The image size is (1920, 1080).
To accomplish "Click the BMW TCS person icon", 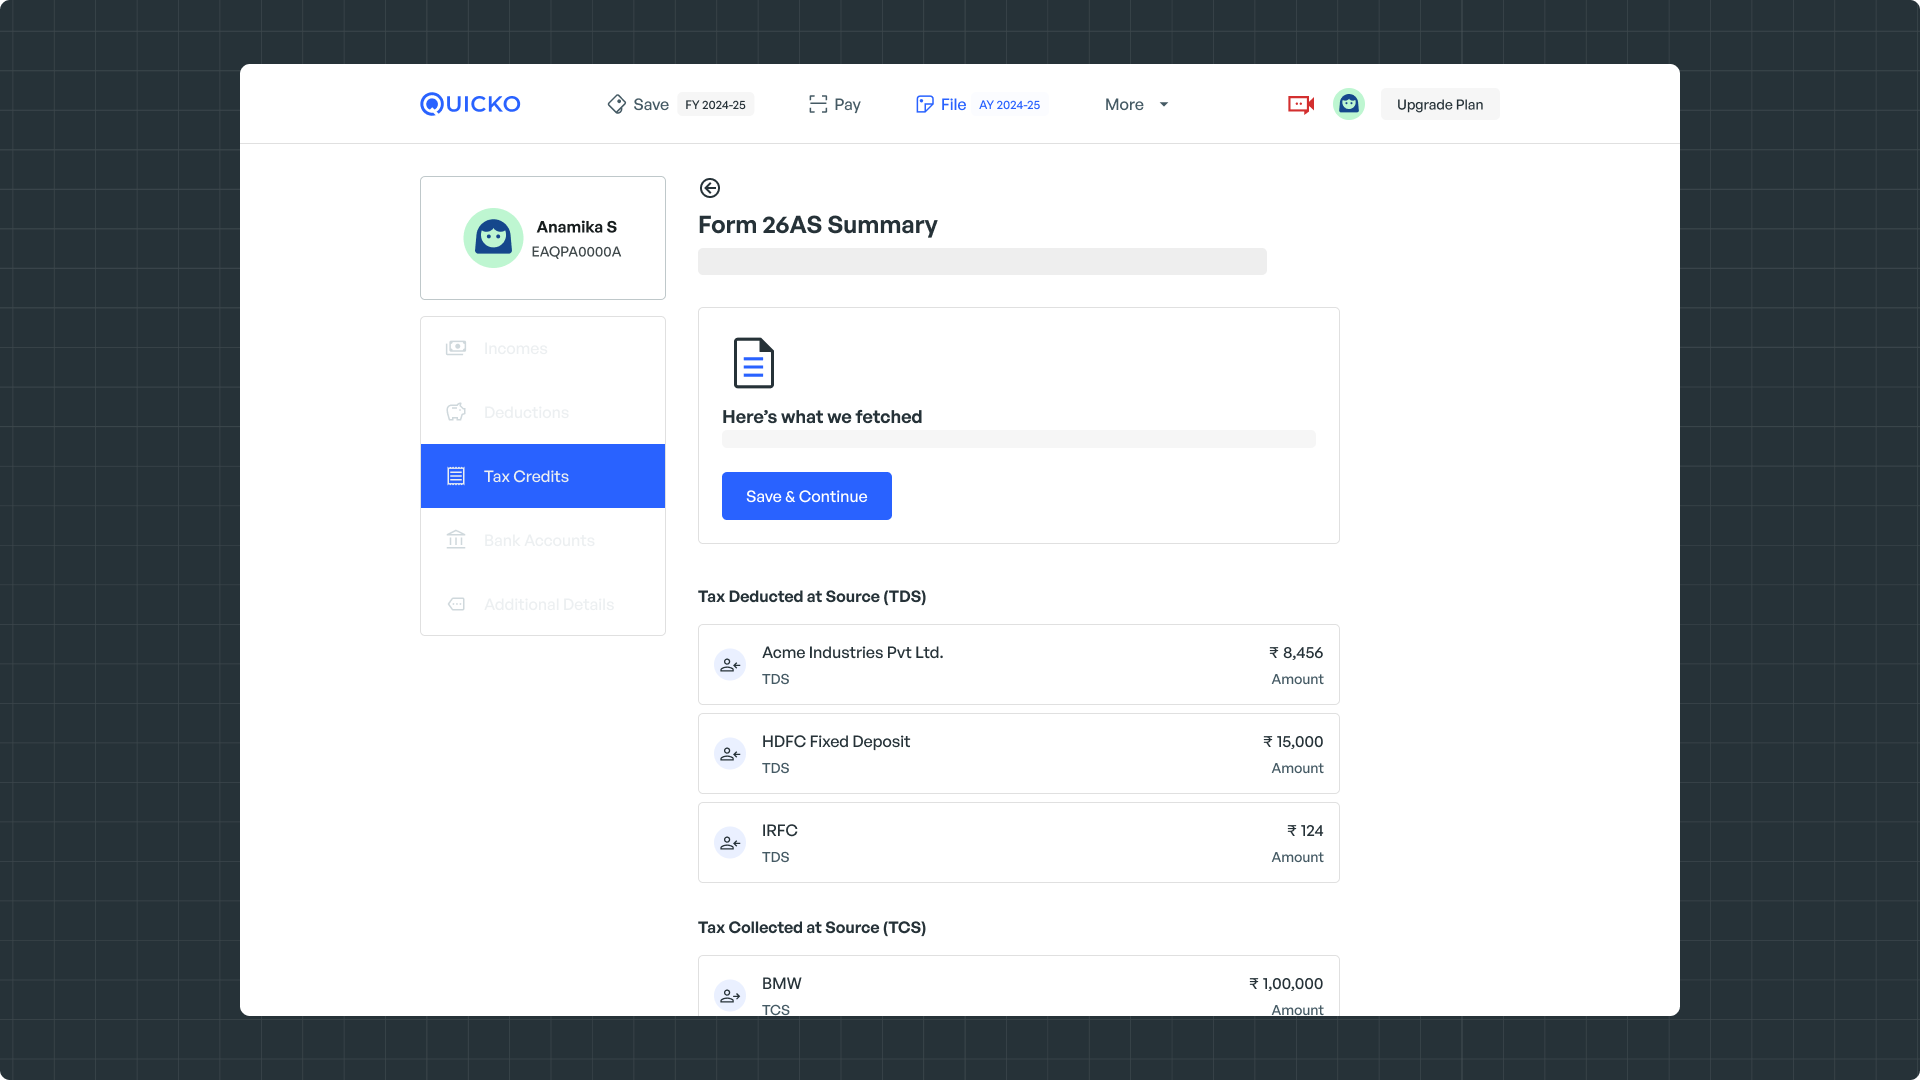I will pos(730,996).
